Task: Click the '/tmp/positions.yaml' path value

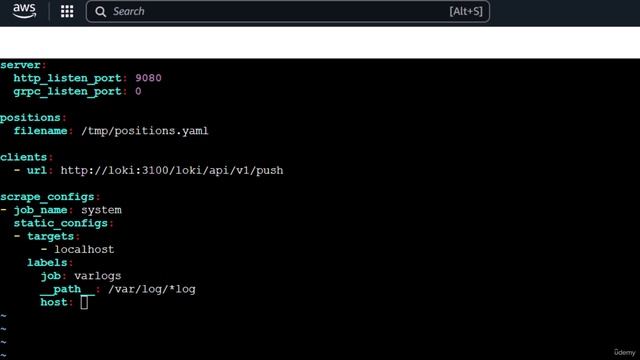Action: 145,131
